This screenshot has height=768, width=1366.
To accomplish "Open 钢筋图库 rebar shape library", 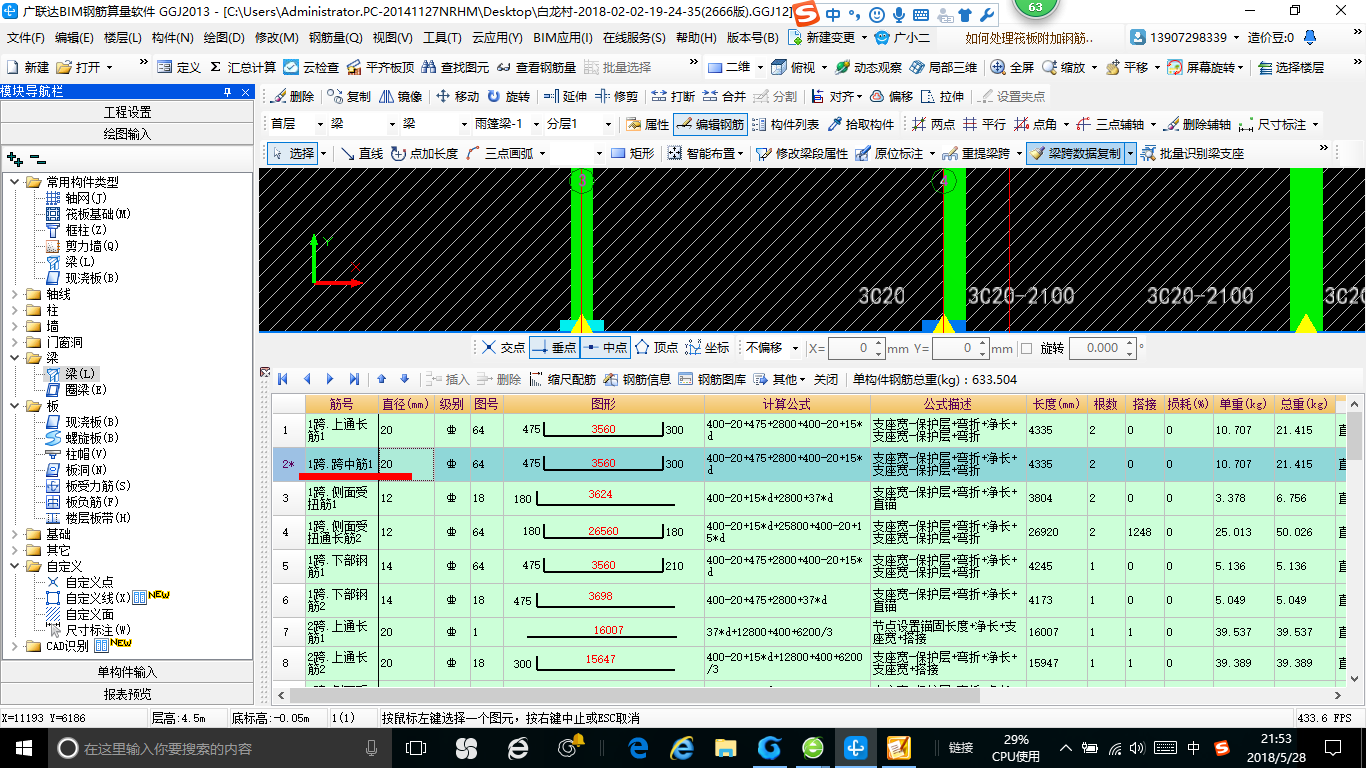I will [712, 379].
